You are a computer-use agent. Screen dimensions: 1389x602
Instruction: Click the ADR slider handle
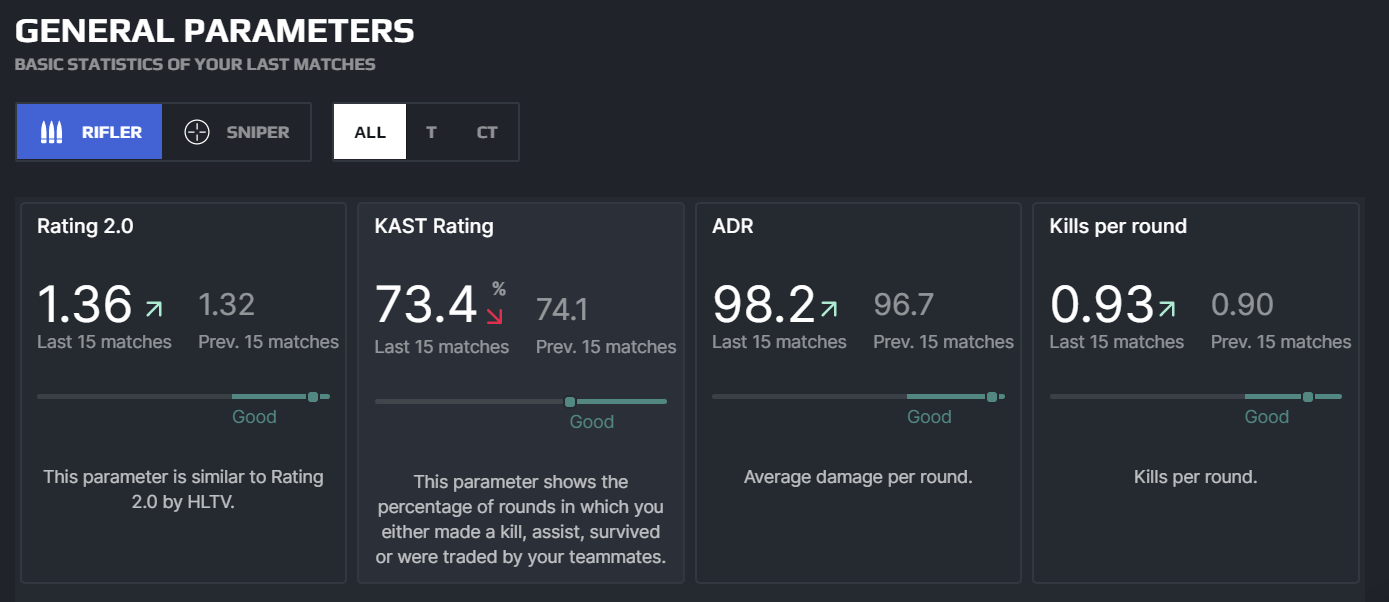click(992, 397)
